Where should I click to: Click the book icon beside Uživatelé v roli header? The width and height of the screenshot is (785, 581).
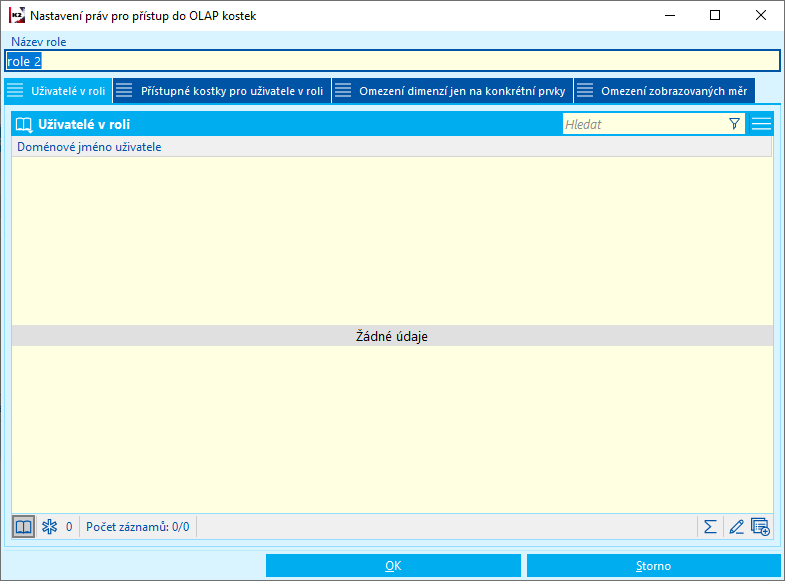point(24,125)
